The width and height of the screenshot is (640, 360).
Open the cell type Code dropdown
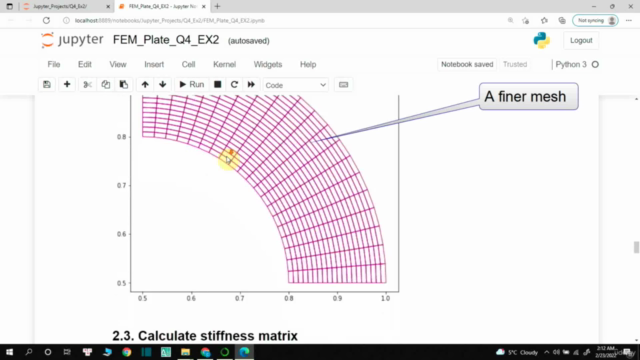coord(296,85)
